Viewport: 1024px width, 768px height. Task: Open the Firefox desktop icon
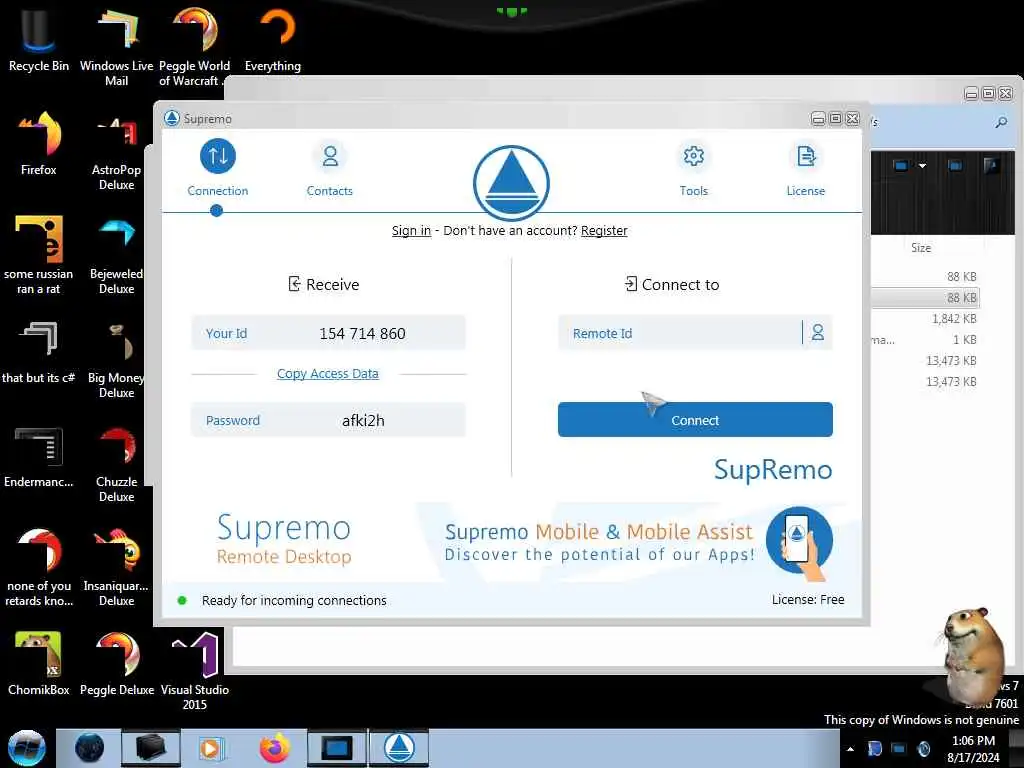point(39,143)
